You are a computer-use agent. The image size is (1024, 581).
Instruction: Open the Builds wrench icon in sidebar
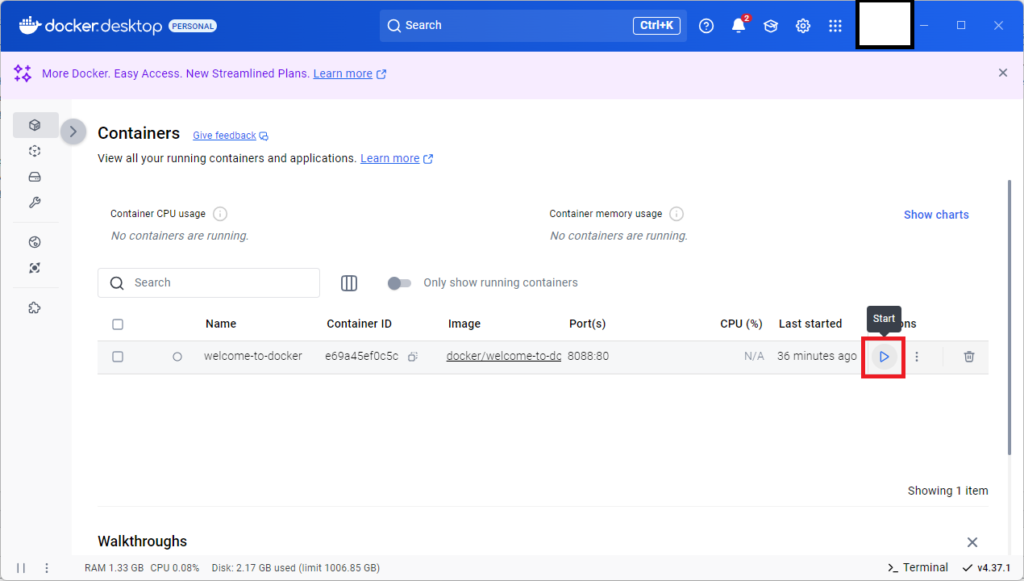(35, 202)
